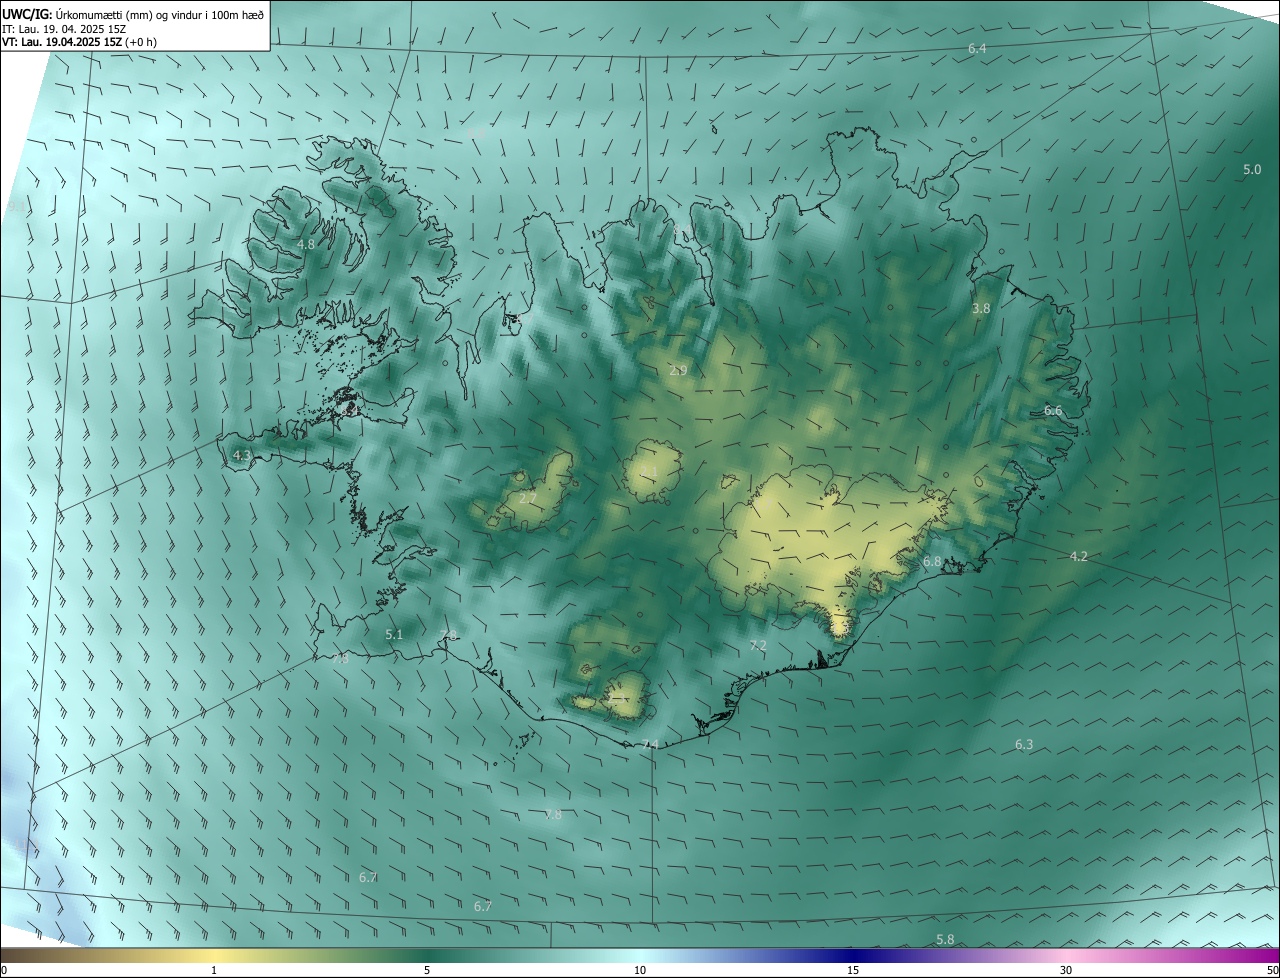Click the color scale tick labeled 1
Image resolution: width=1280 pixels, height=978 pixels.
click(x=214, y=971)
